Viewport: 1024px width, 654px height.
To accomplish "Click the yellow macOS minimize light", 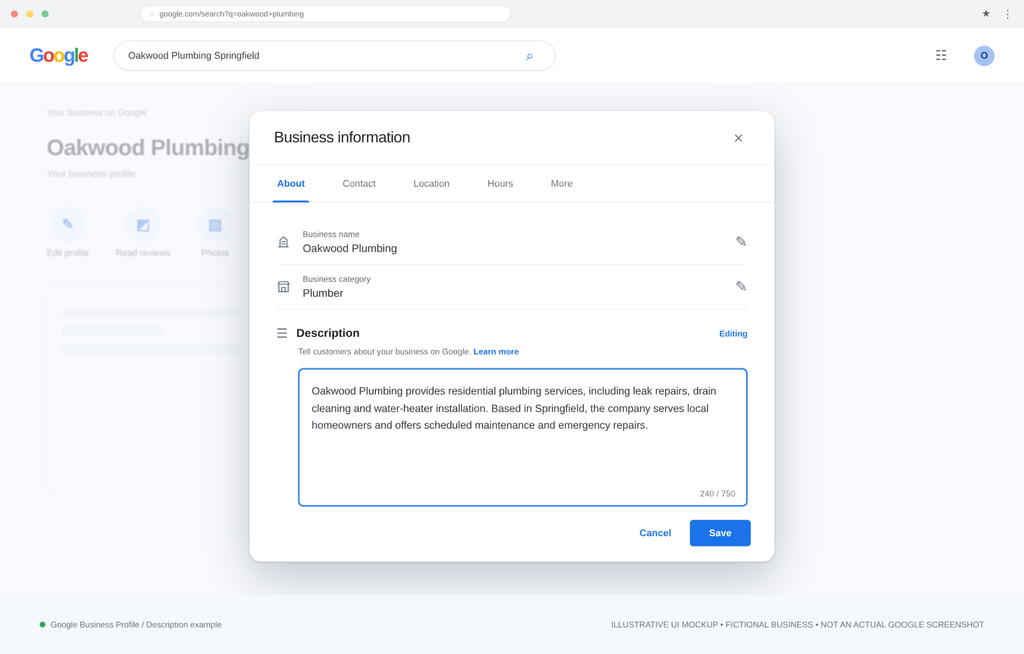I will pos(29,14).
